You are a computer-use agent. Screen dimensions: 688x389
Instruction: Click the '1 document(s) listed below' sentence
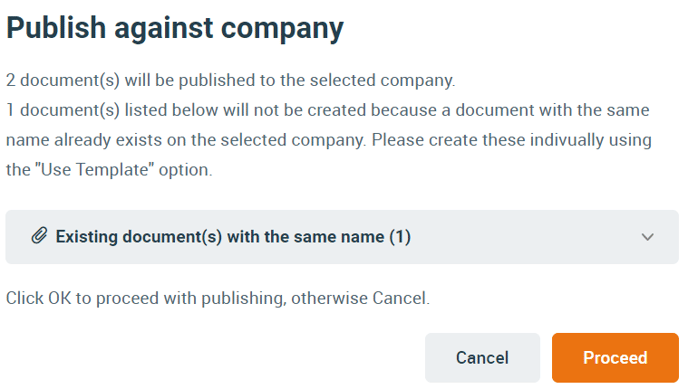(328, 140)
